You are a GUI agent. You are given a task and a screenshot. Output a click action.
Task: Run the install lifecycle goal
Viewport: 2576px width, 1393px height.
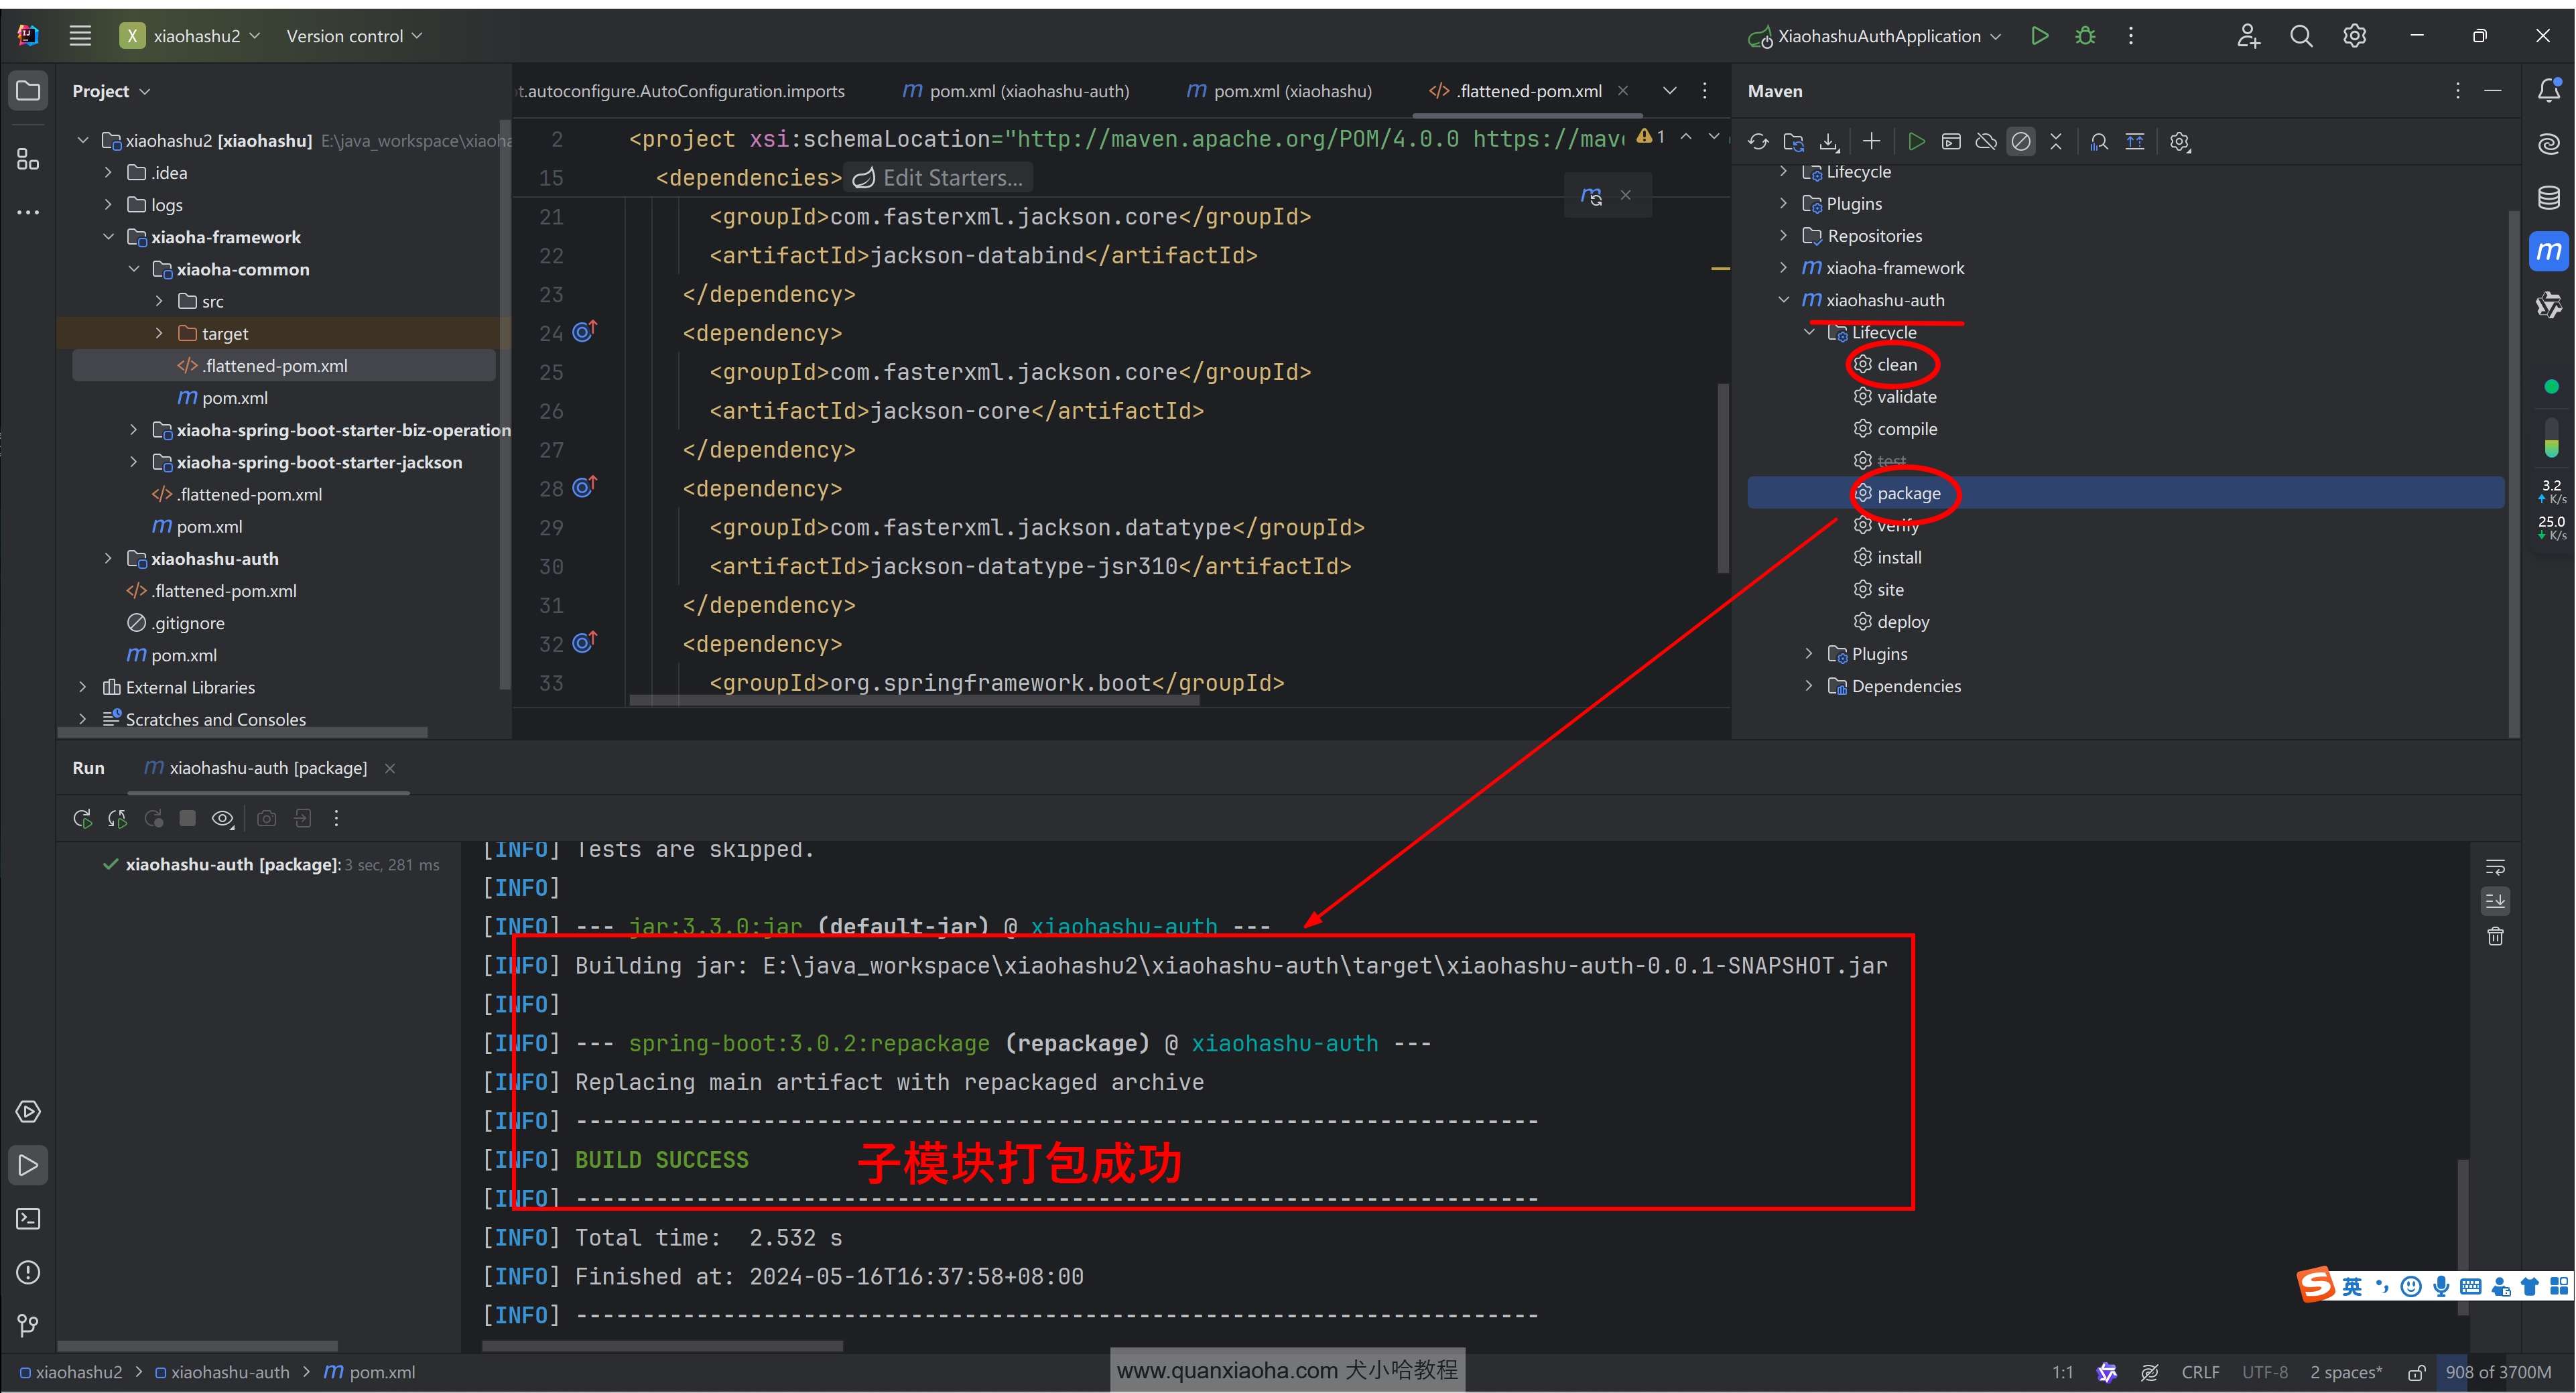pyautogui.click(x=1898, y=557)
